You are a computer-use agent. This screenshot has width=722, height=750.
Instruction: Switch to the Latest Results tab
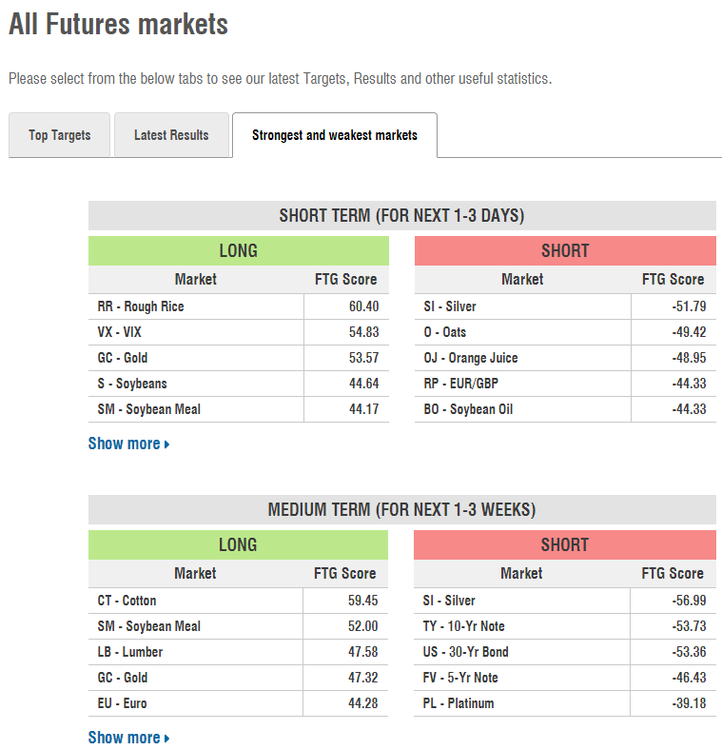[171, 135]
